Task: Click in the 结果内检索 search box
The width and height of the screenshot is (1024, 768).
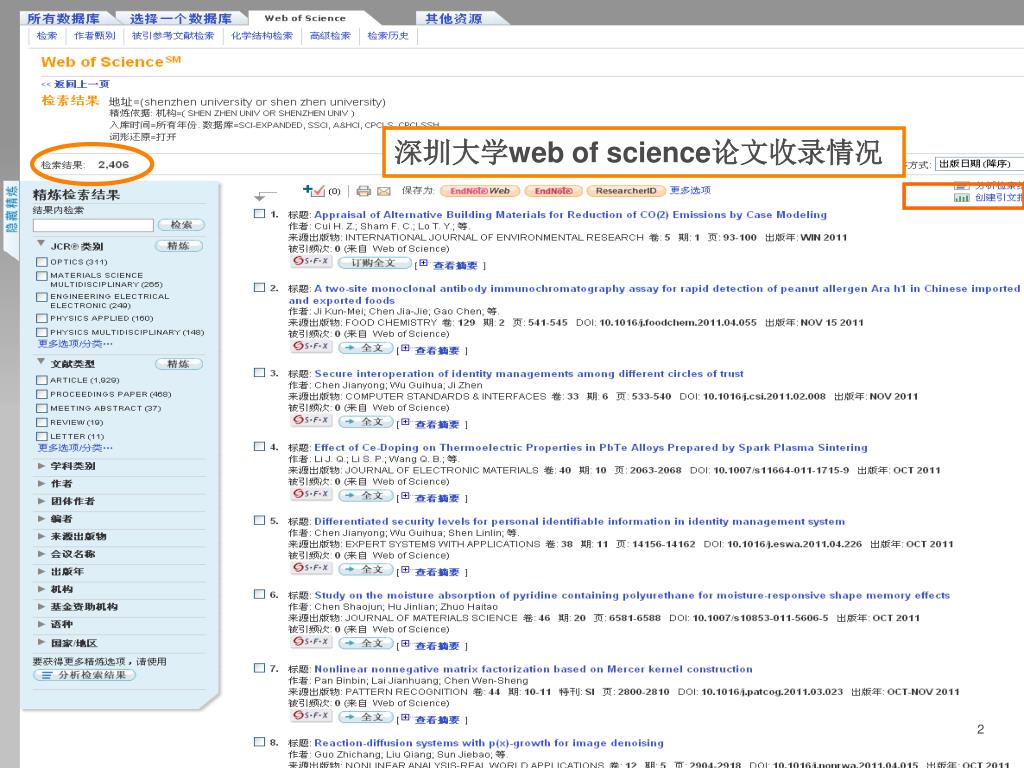Action: point(93,225)
